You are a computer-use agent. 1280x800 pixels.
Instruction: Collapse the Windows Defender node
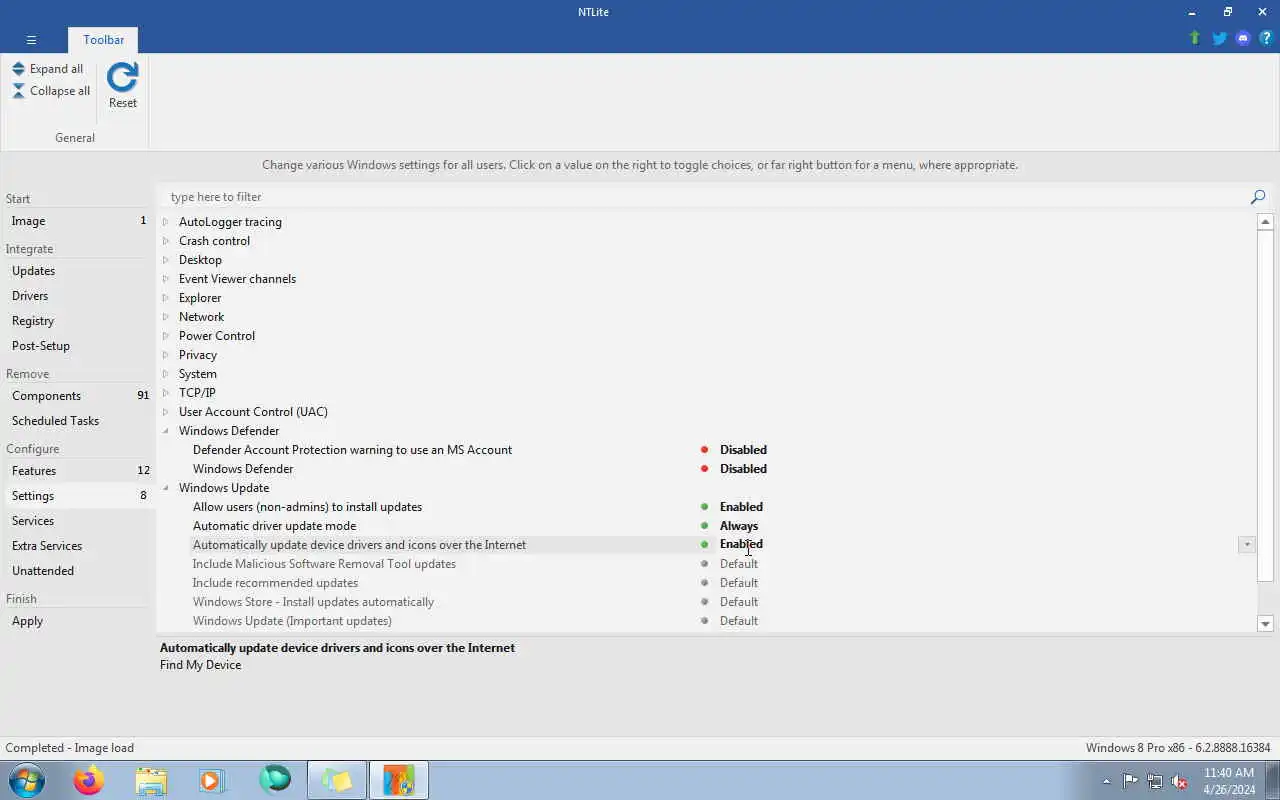tap(166, 431)
